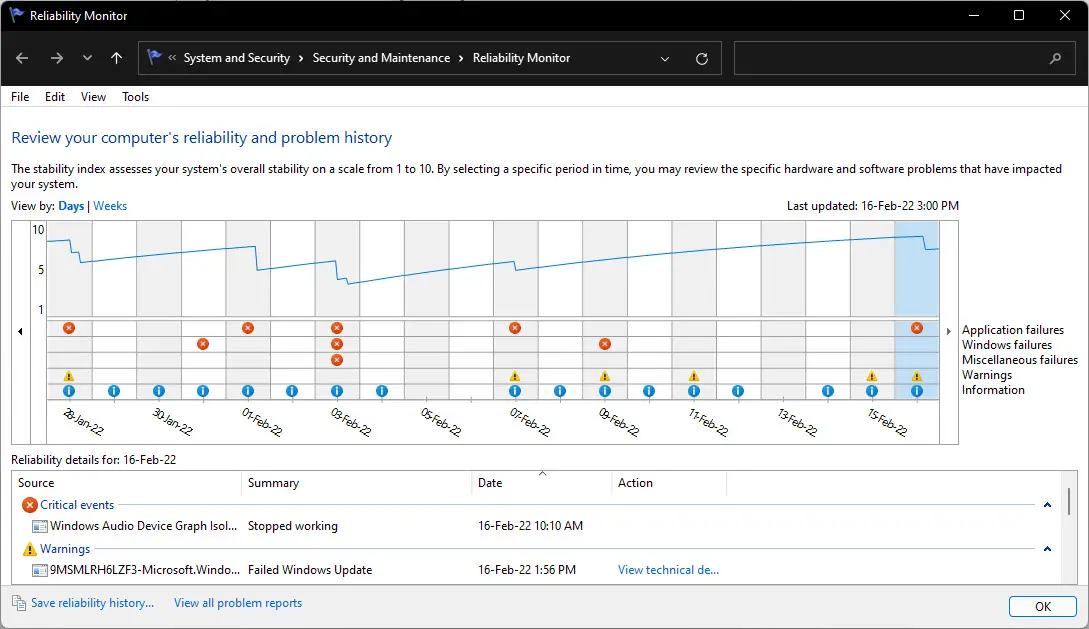Image resolution: width=1089 pixels, height=629 pixels.
Task: Select the information icon on 03-Feb-22
Action: (x=337, y=391)
